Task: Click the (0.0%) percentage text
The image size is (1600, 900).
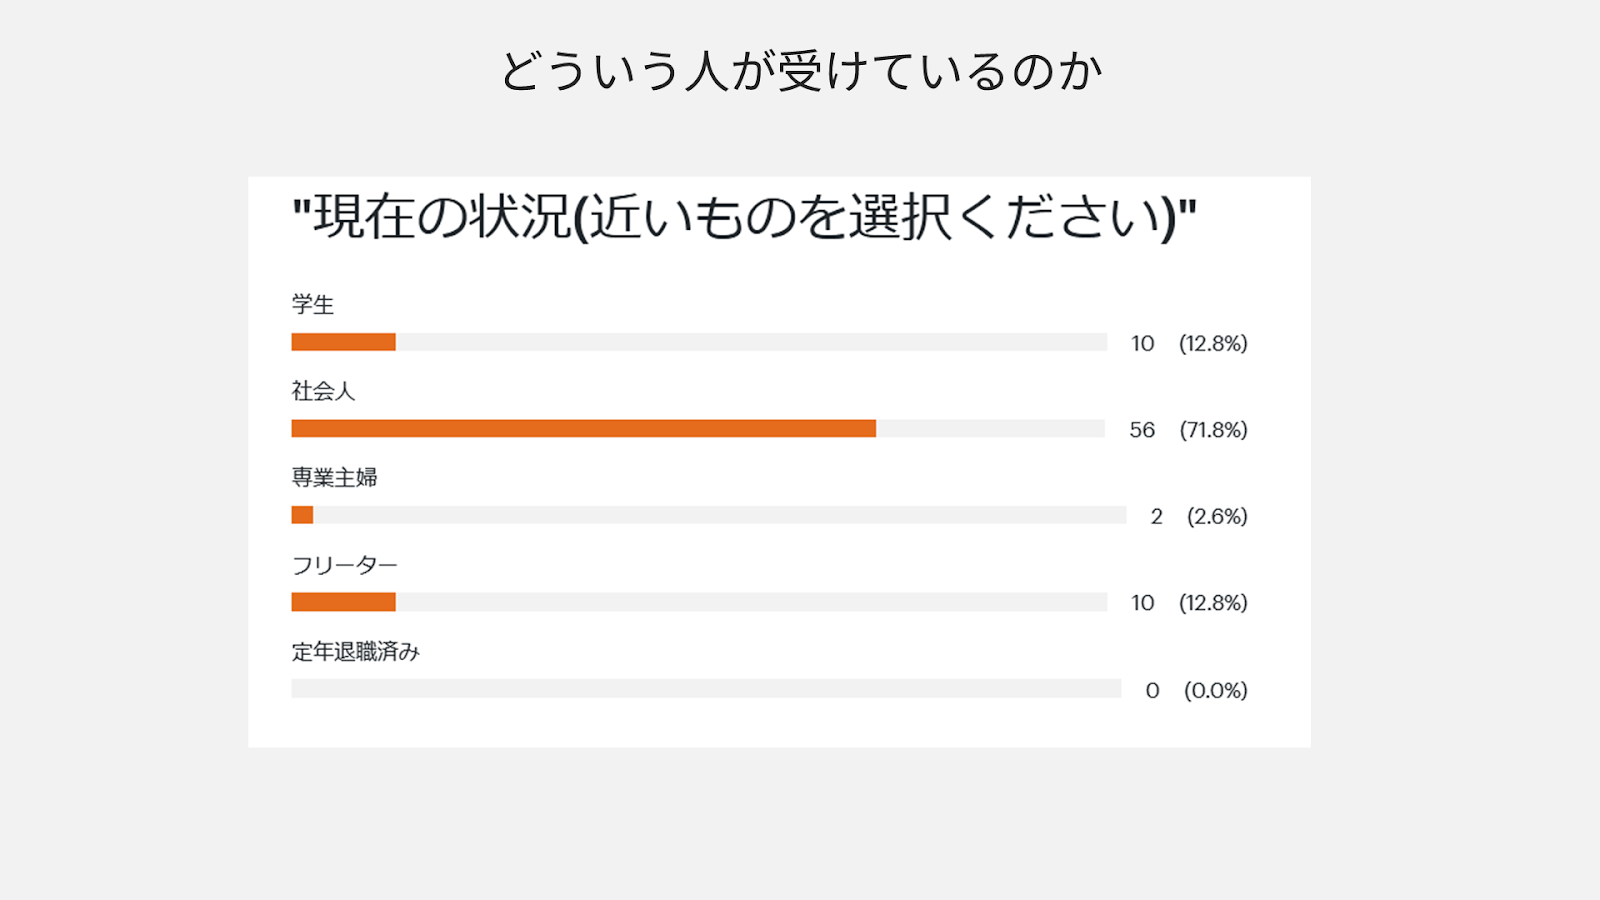Action: [x=1216, y=690]
